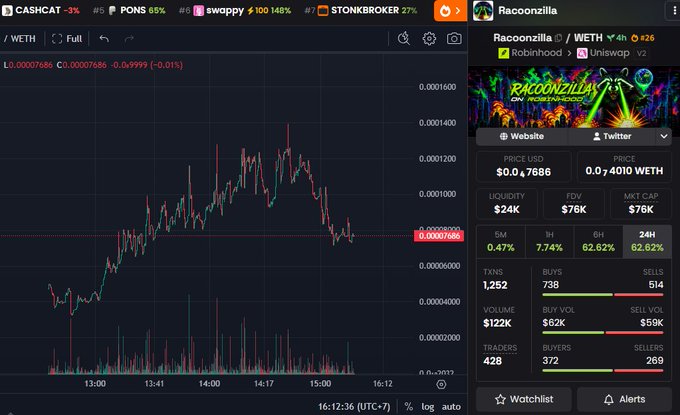Click the PRICE USD value box
The width and height of the screenshot is (680, 415).
523,167
